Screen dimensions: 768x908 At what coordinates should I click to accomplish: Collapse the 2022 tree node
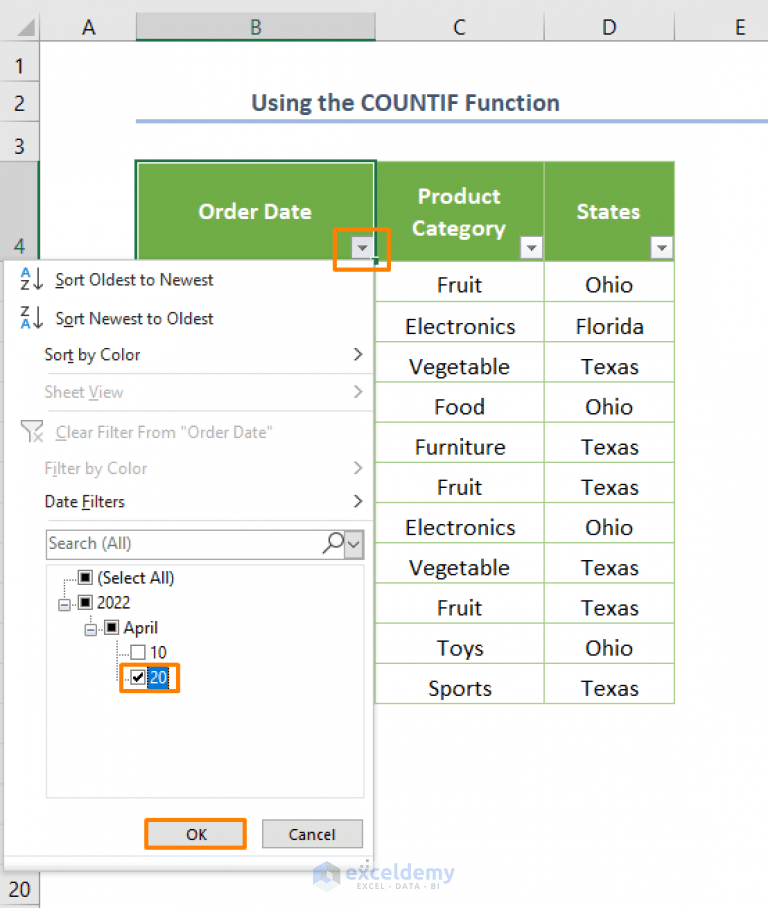65,603
